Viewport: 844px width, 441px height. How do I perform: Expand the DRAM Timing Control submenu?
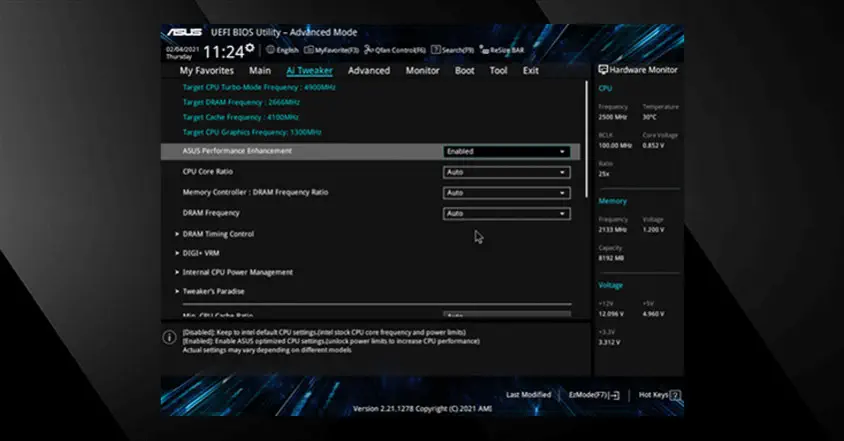[x=217, y=234]
